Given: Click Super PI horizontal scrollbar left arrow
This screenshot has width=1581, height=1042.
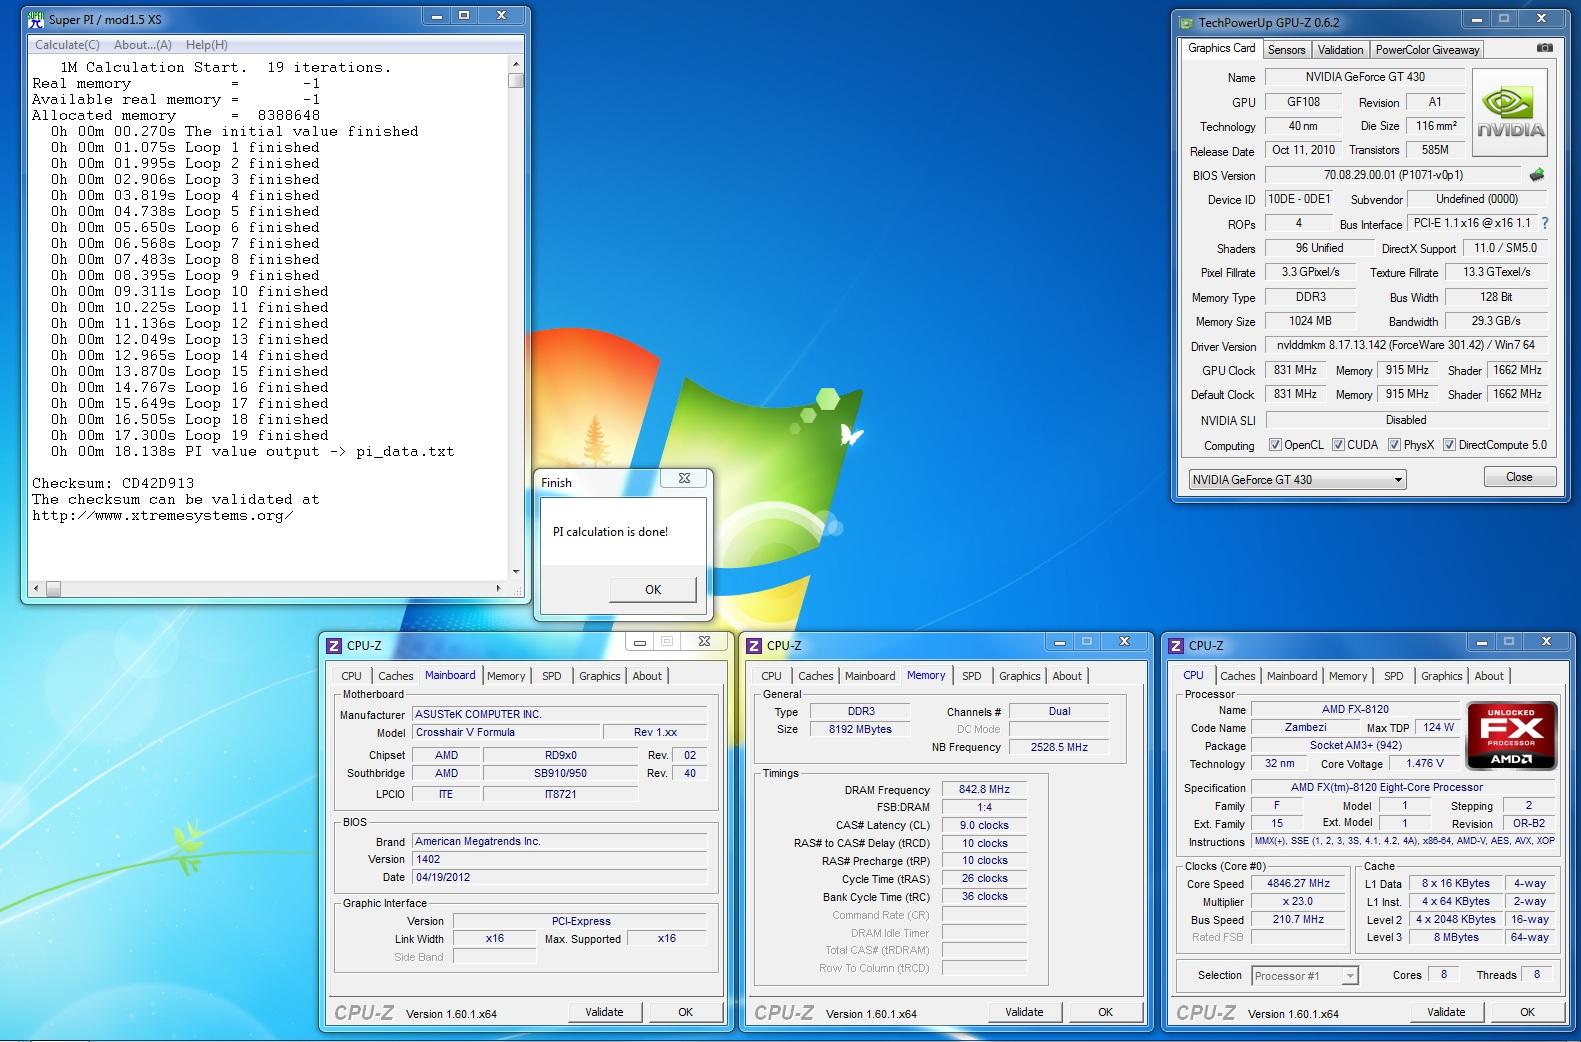Looking at the screenshot, I should [x=38, y=588].
